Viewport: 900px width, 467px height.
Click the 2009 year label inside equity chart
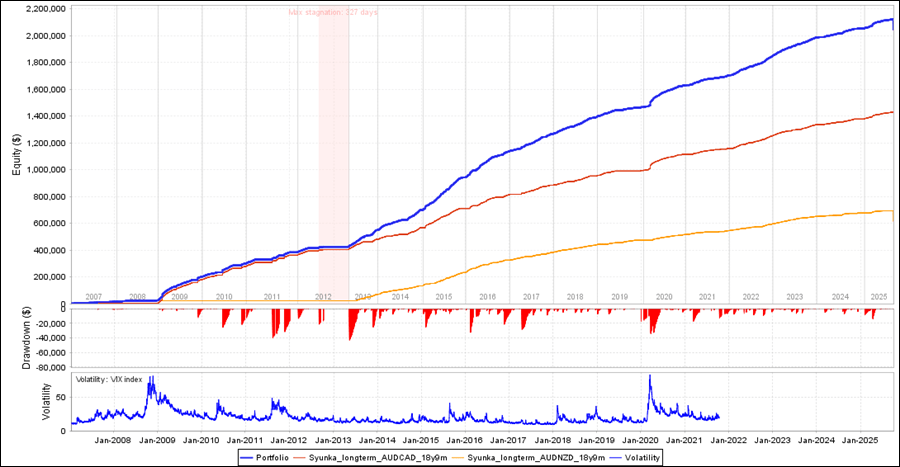(x=179, y=297)
